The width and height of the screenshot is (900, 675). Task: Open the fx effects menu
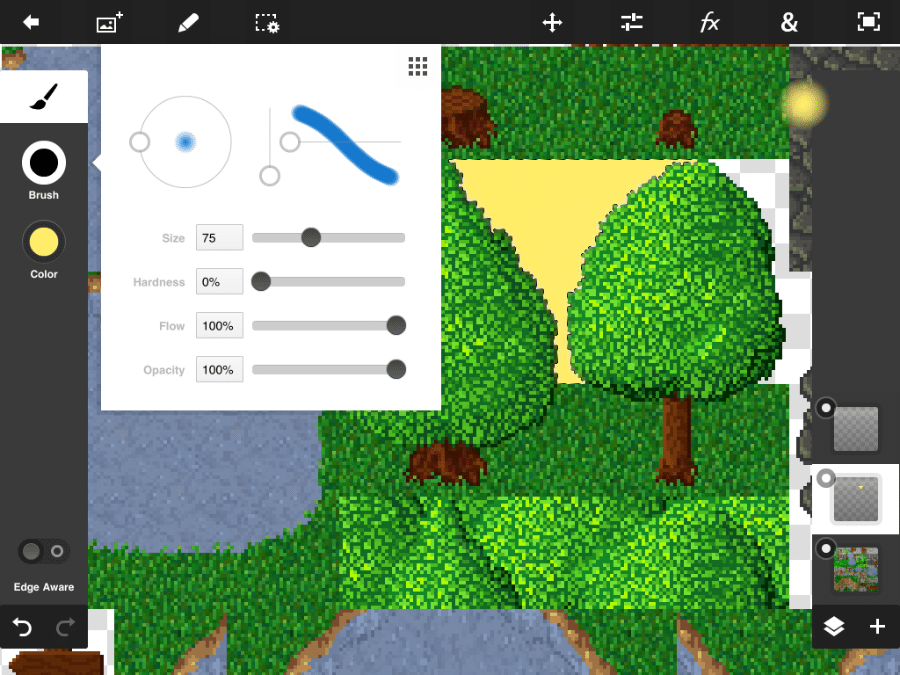(x=710, y=22)
